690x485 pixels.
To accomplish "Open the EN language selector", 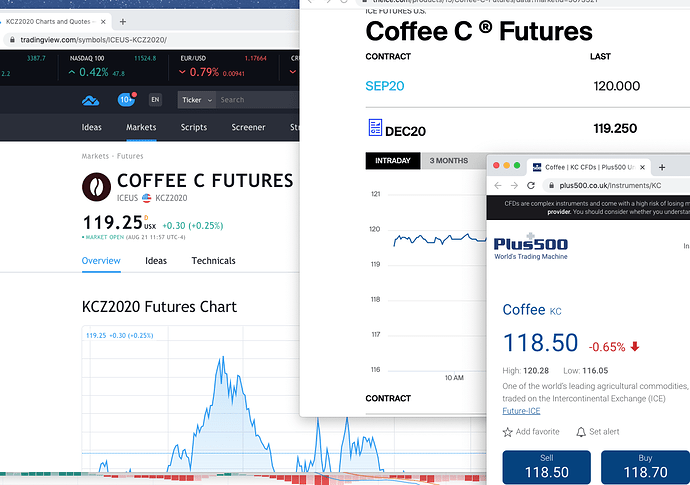I will [x=155, y=100].
